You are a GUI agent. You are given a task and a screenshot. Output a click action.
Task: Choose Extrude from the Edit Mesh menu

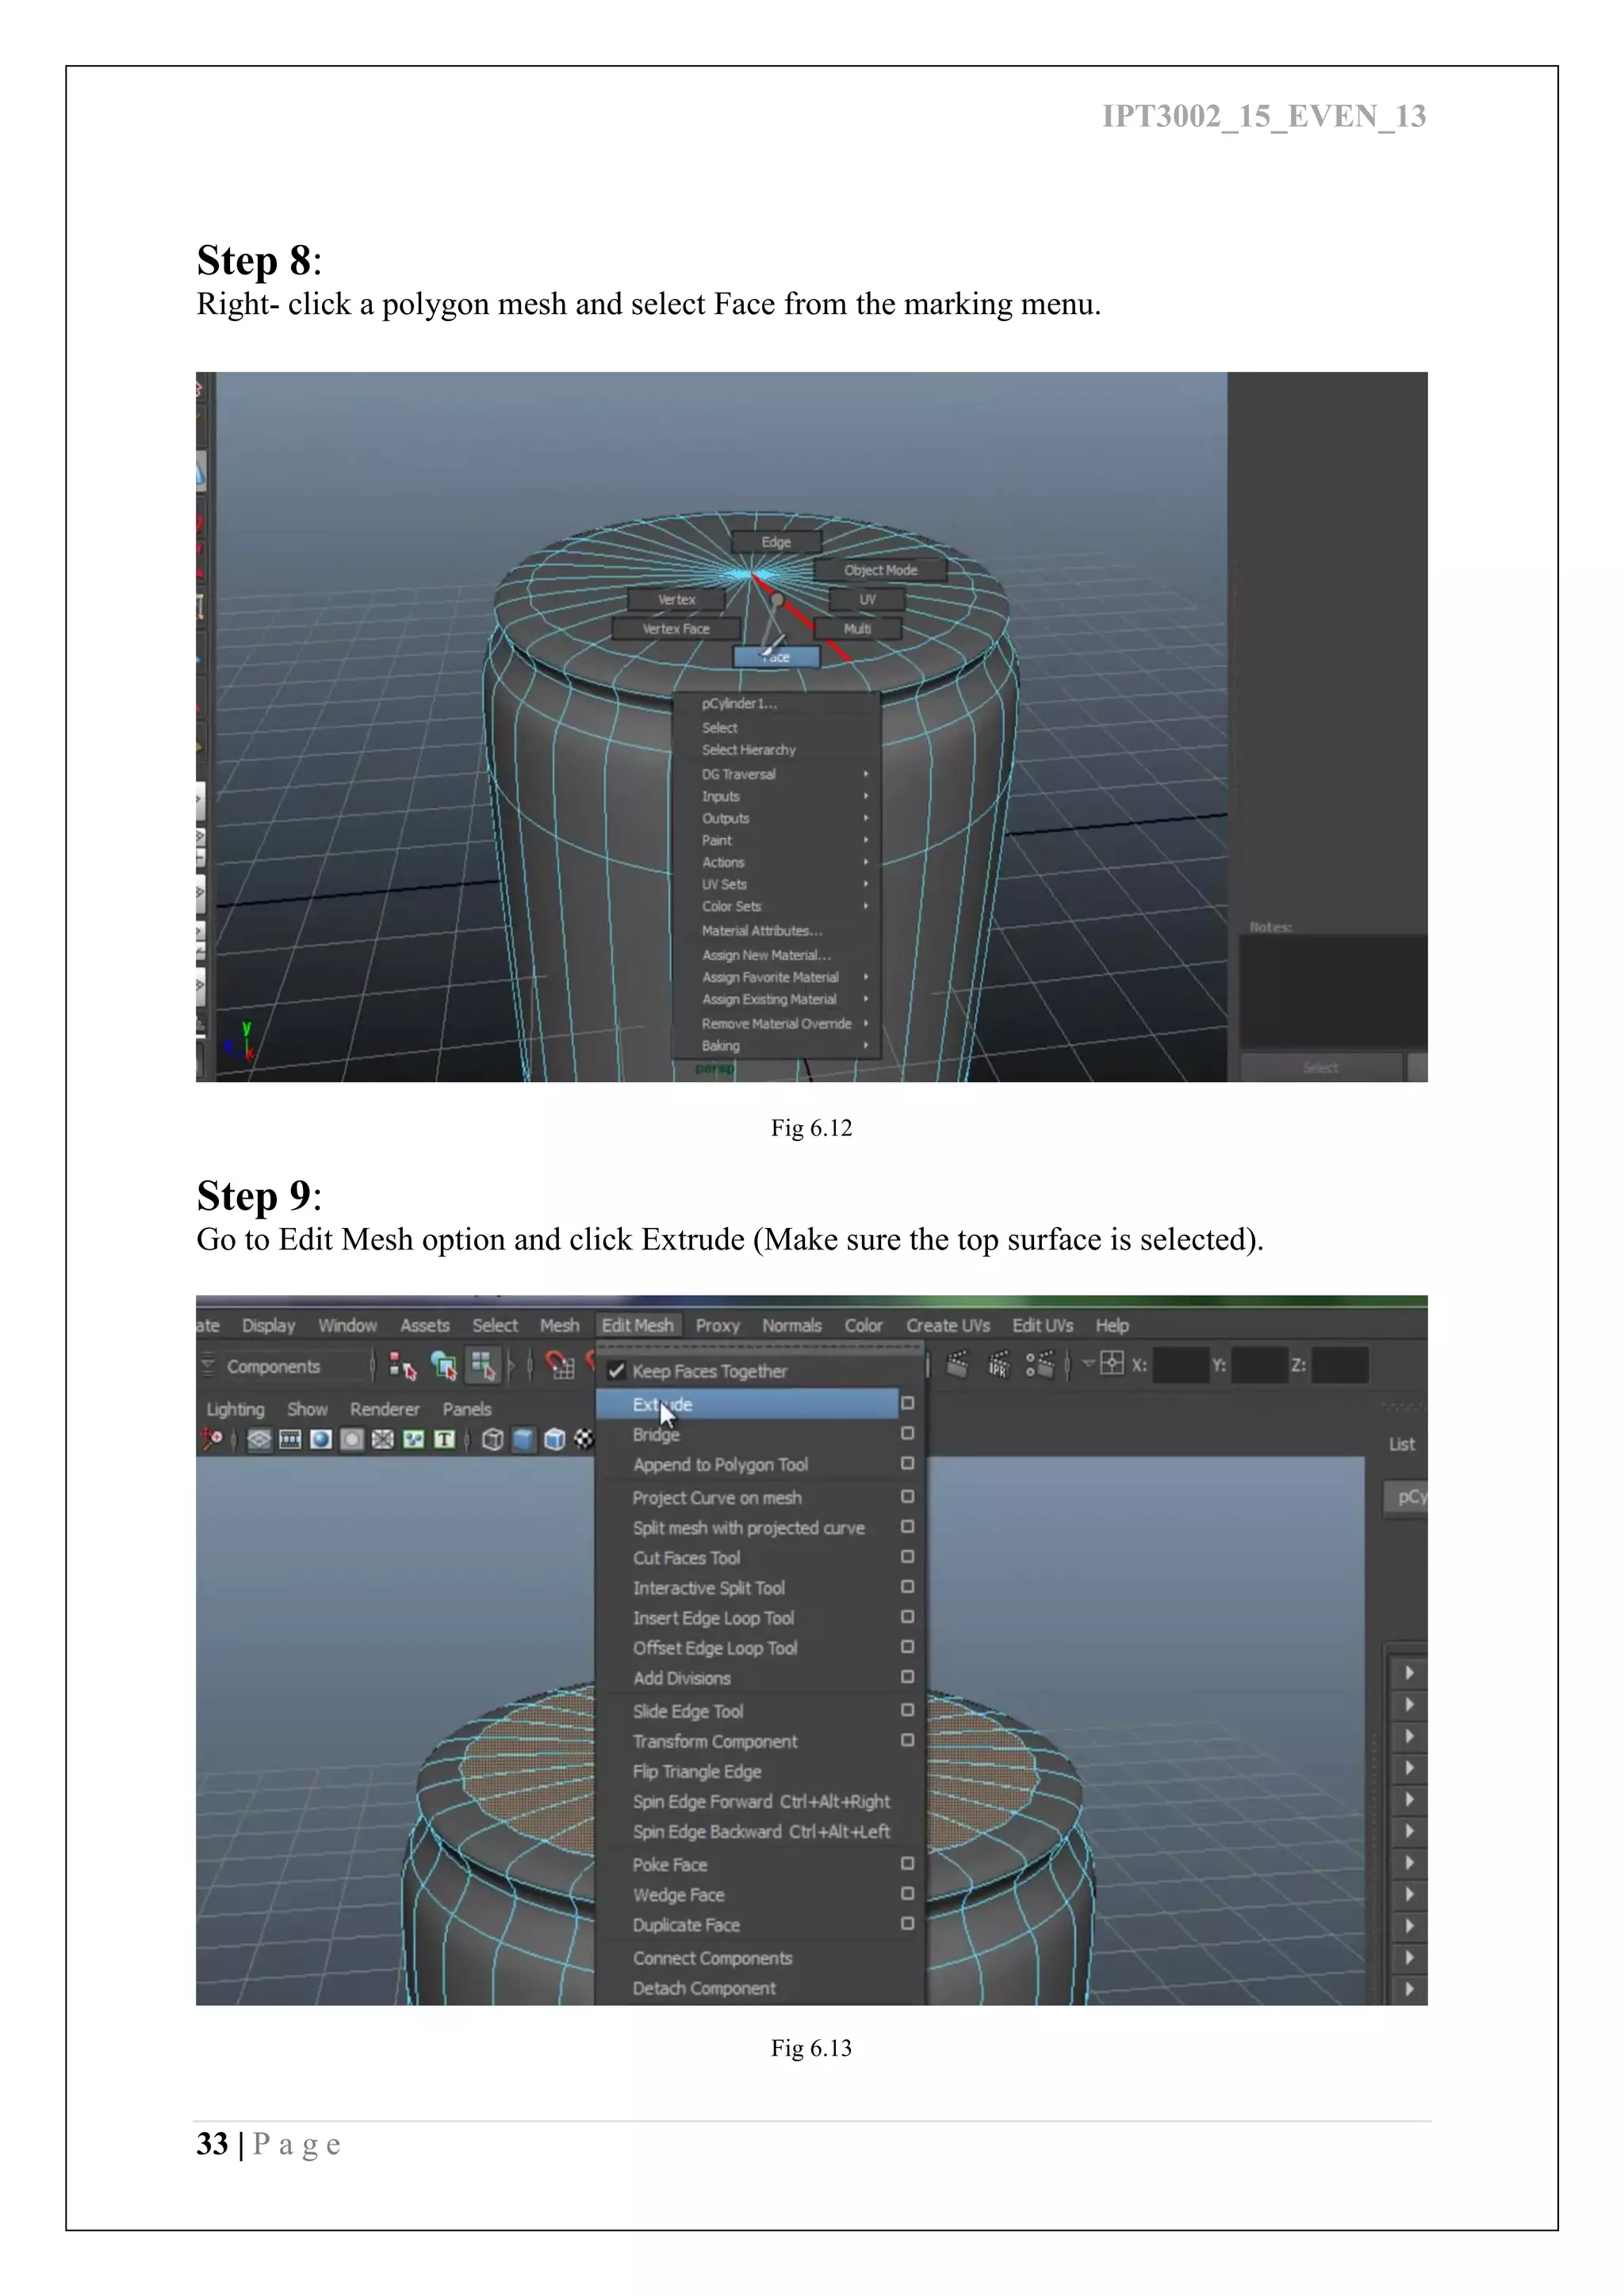747,1404
